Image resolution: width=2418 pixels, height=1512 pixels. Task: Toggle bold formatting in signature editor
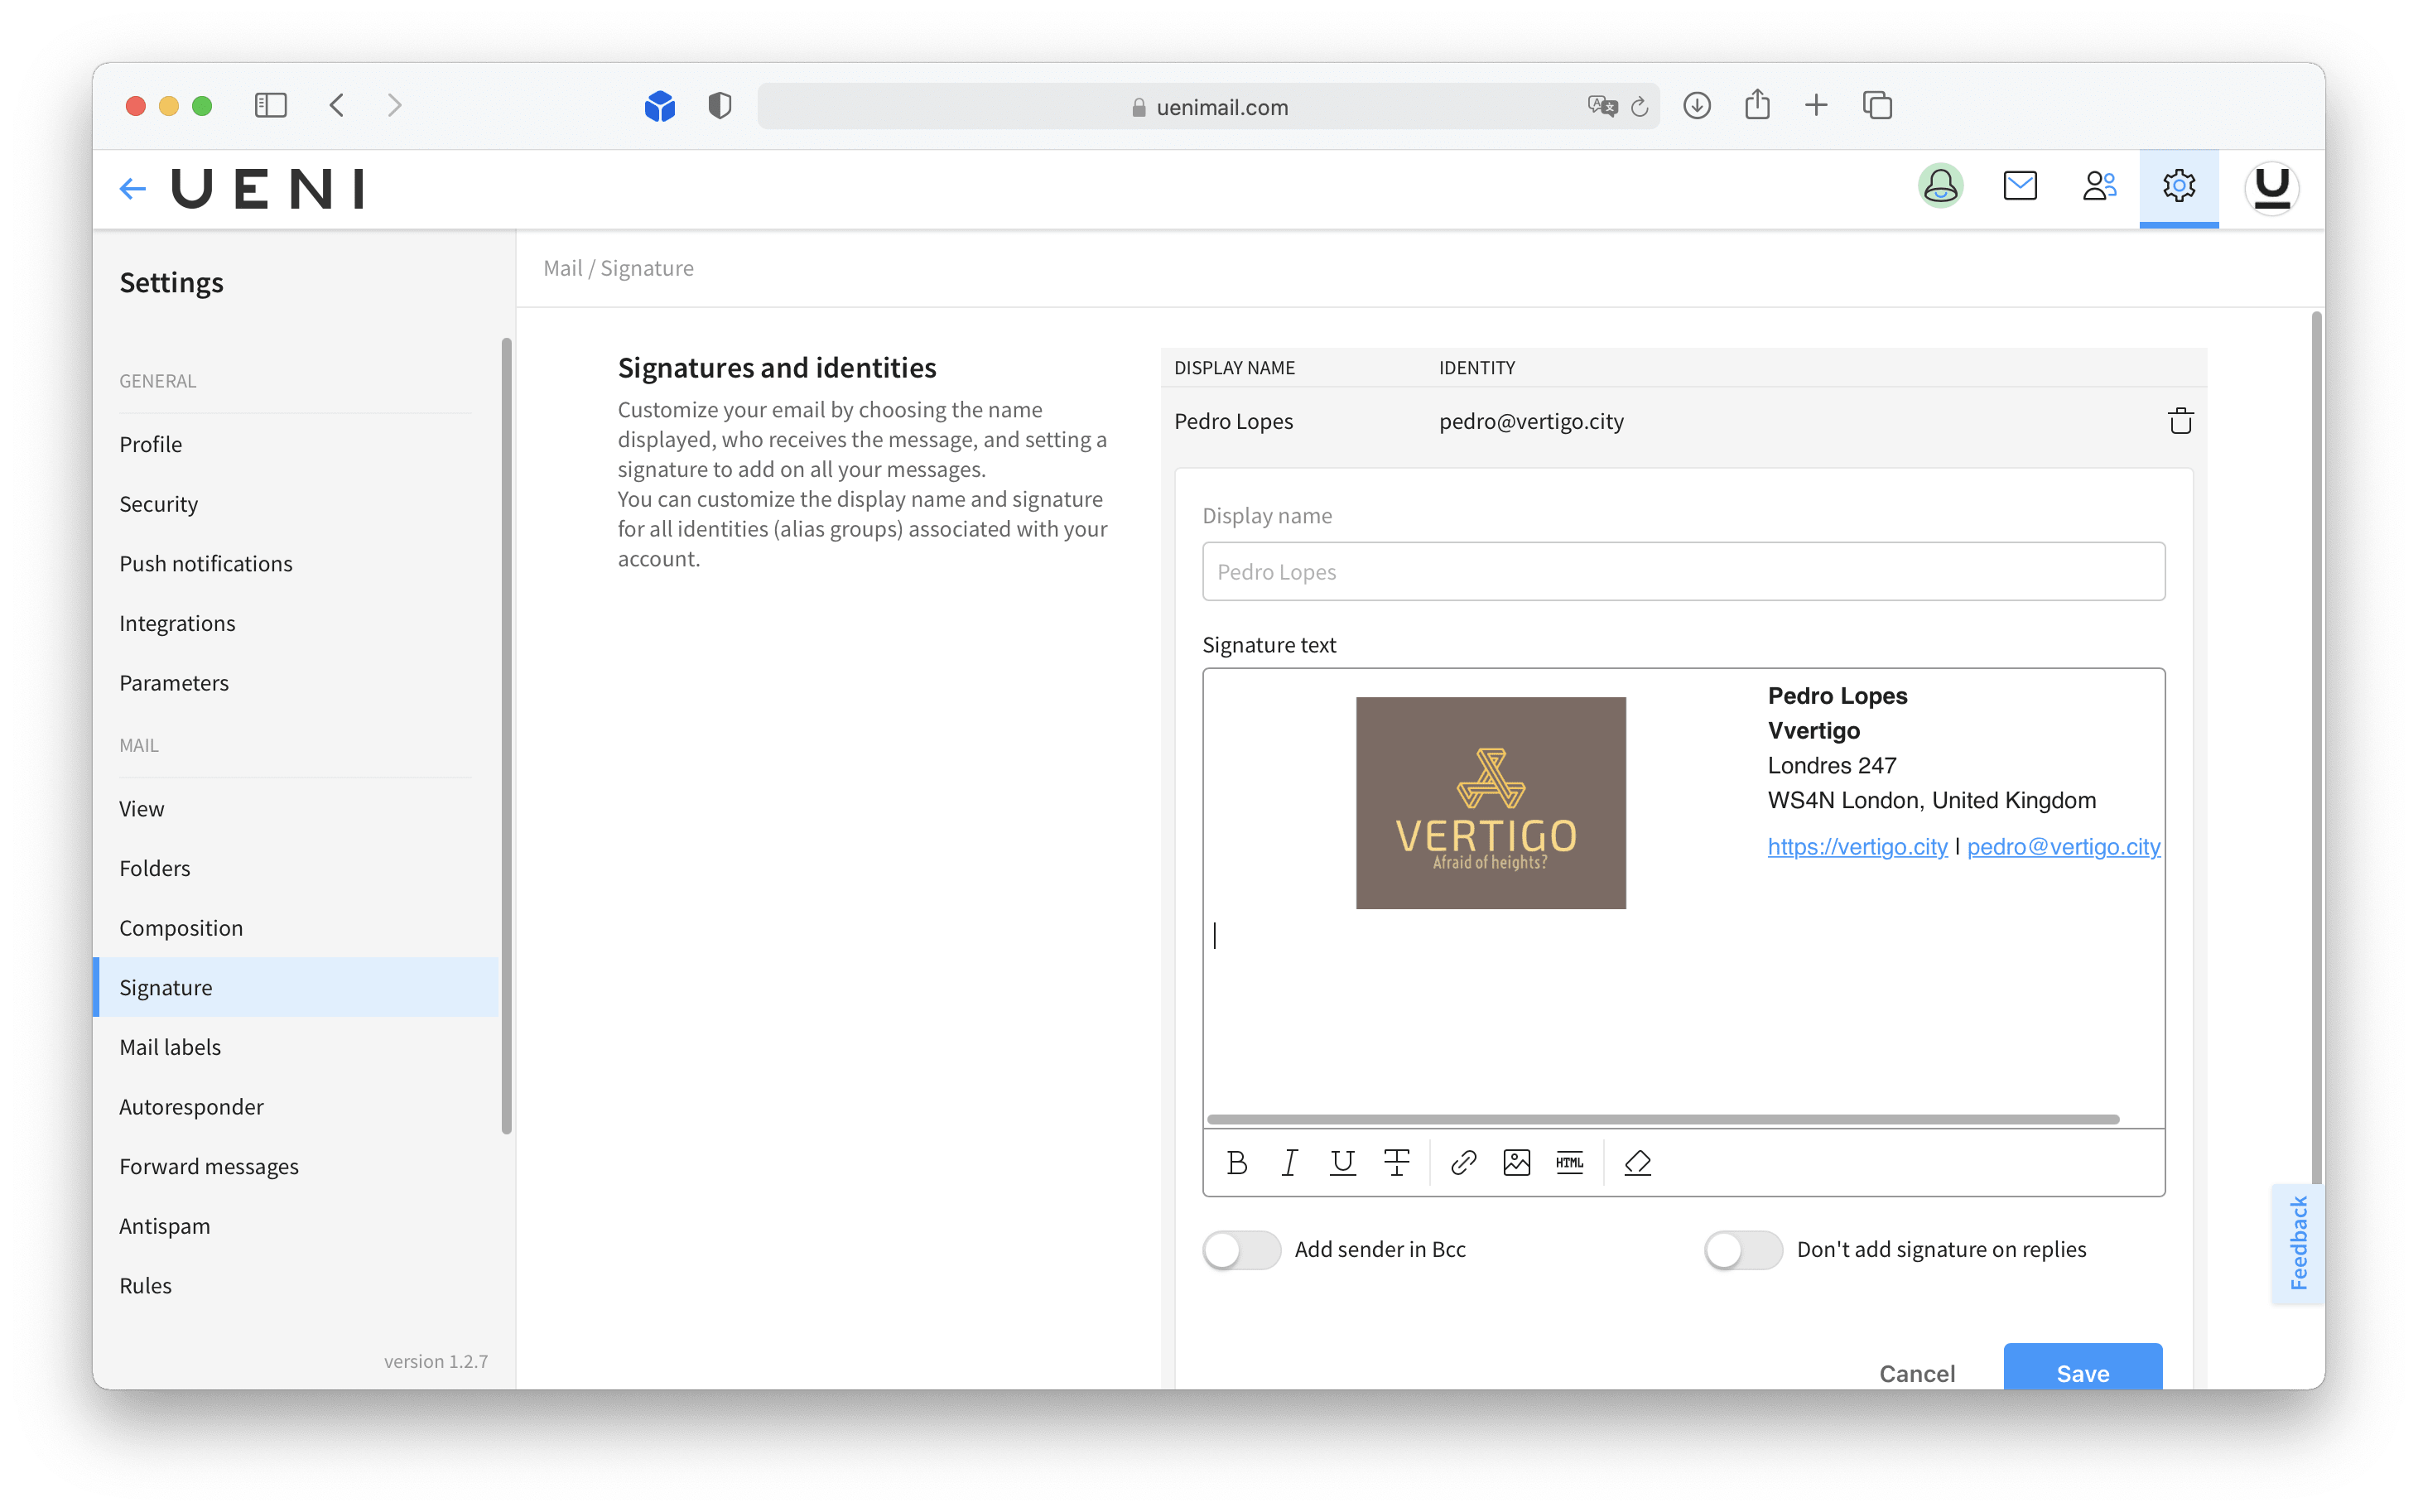(1236, 1162)
